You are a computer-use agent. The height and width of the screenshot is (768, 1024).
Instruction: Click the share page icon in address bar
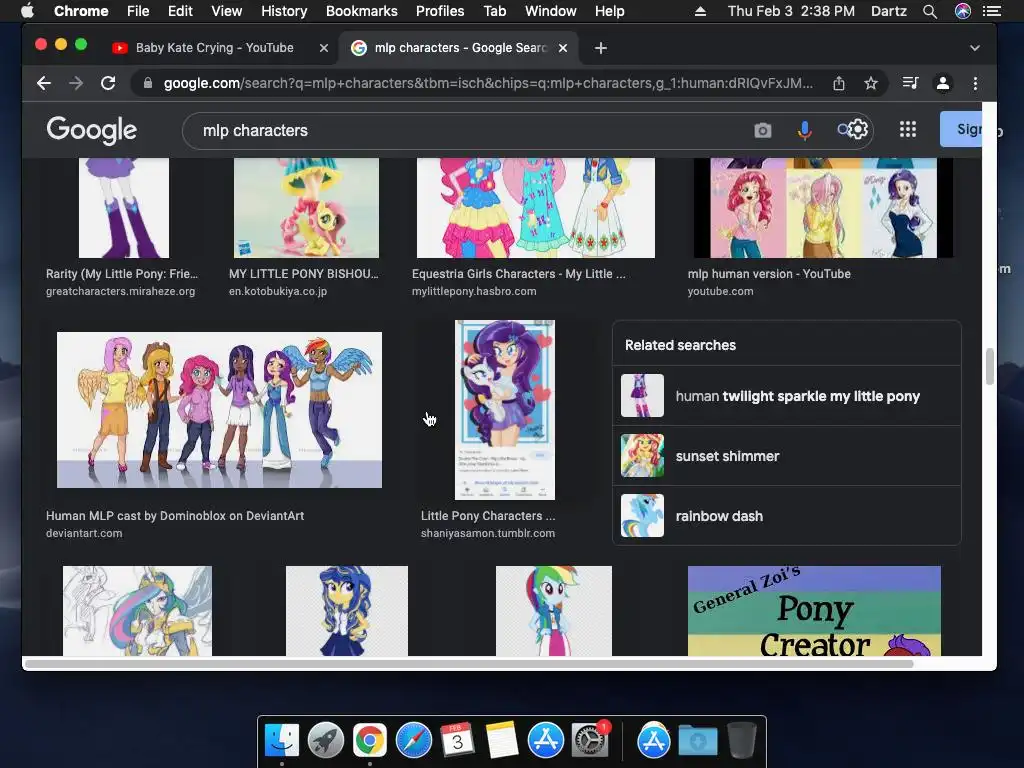click(839, 83)
